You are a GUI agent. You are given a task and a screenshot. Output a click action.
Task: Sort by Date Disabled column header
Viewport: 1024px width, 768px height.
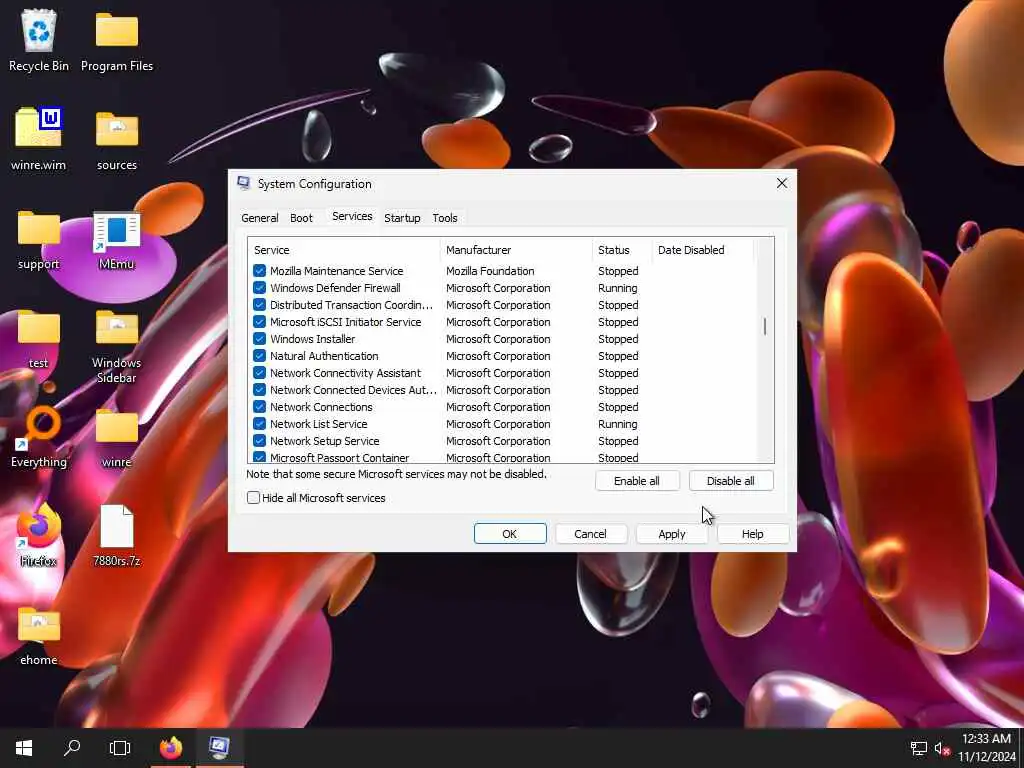point(703,250)
